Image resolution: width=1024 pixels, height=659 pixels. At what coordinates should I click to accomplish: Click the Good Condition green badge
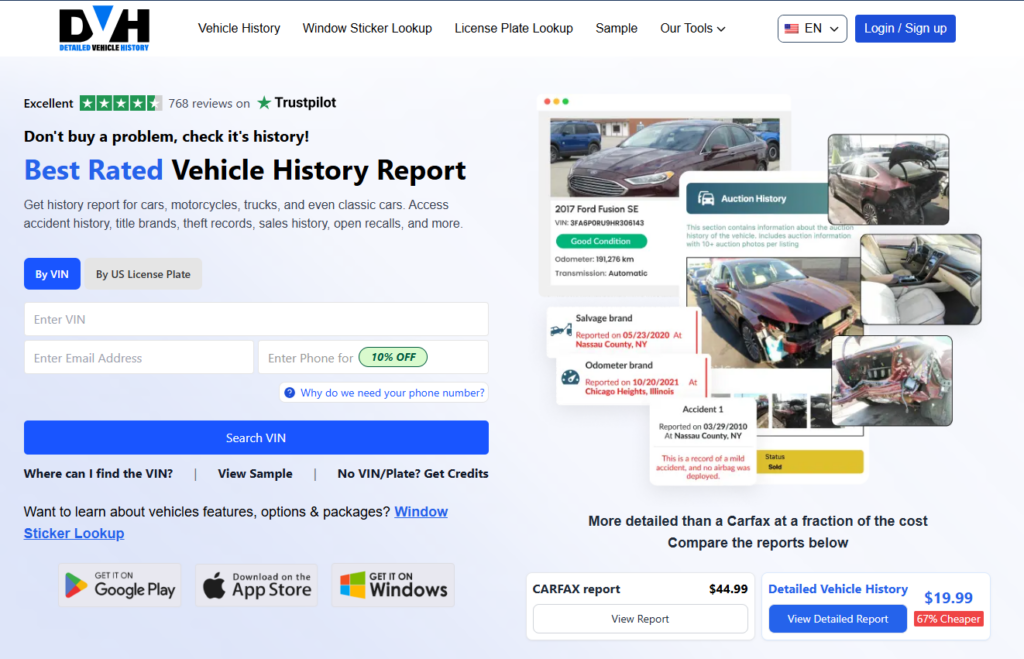tap(601, 241)
